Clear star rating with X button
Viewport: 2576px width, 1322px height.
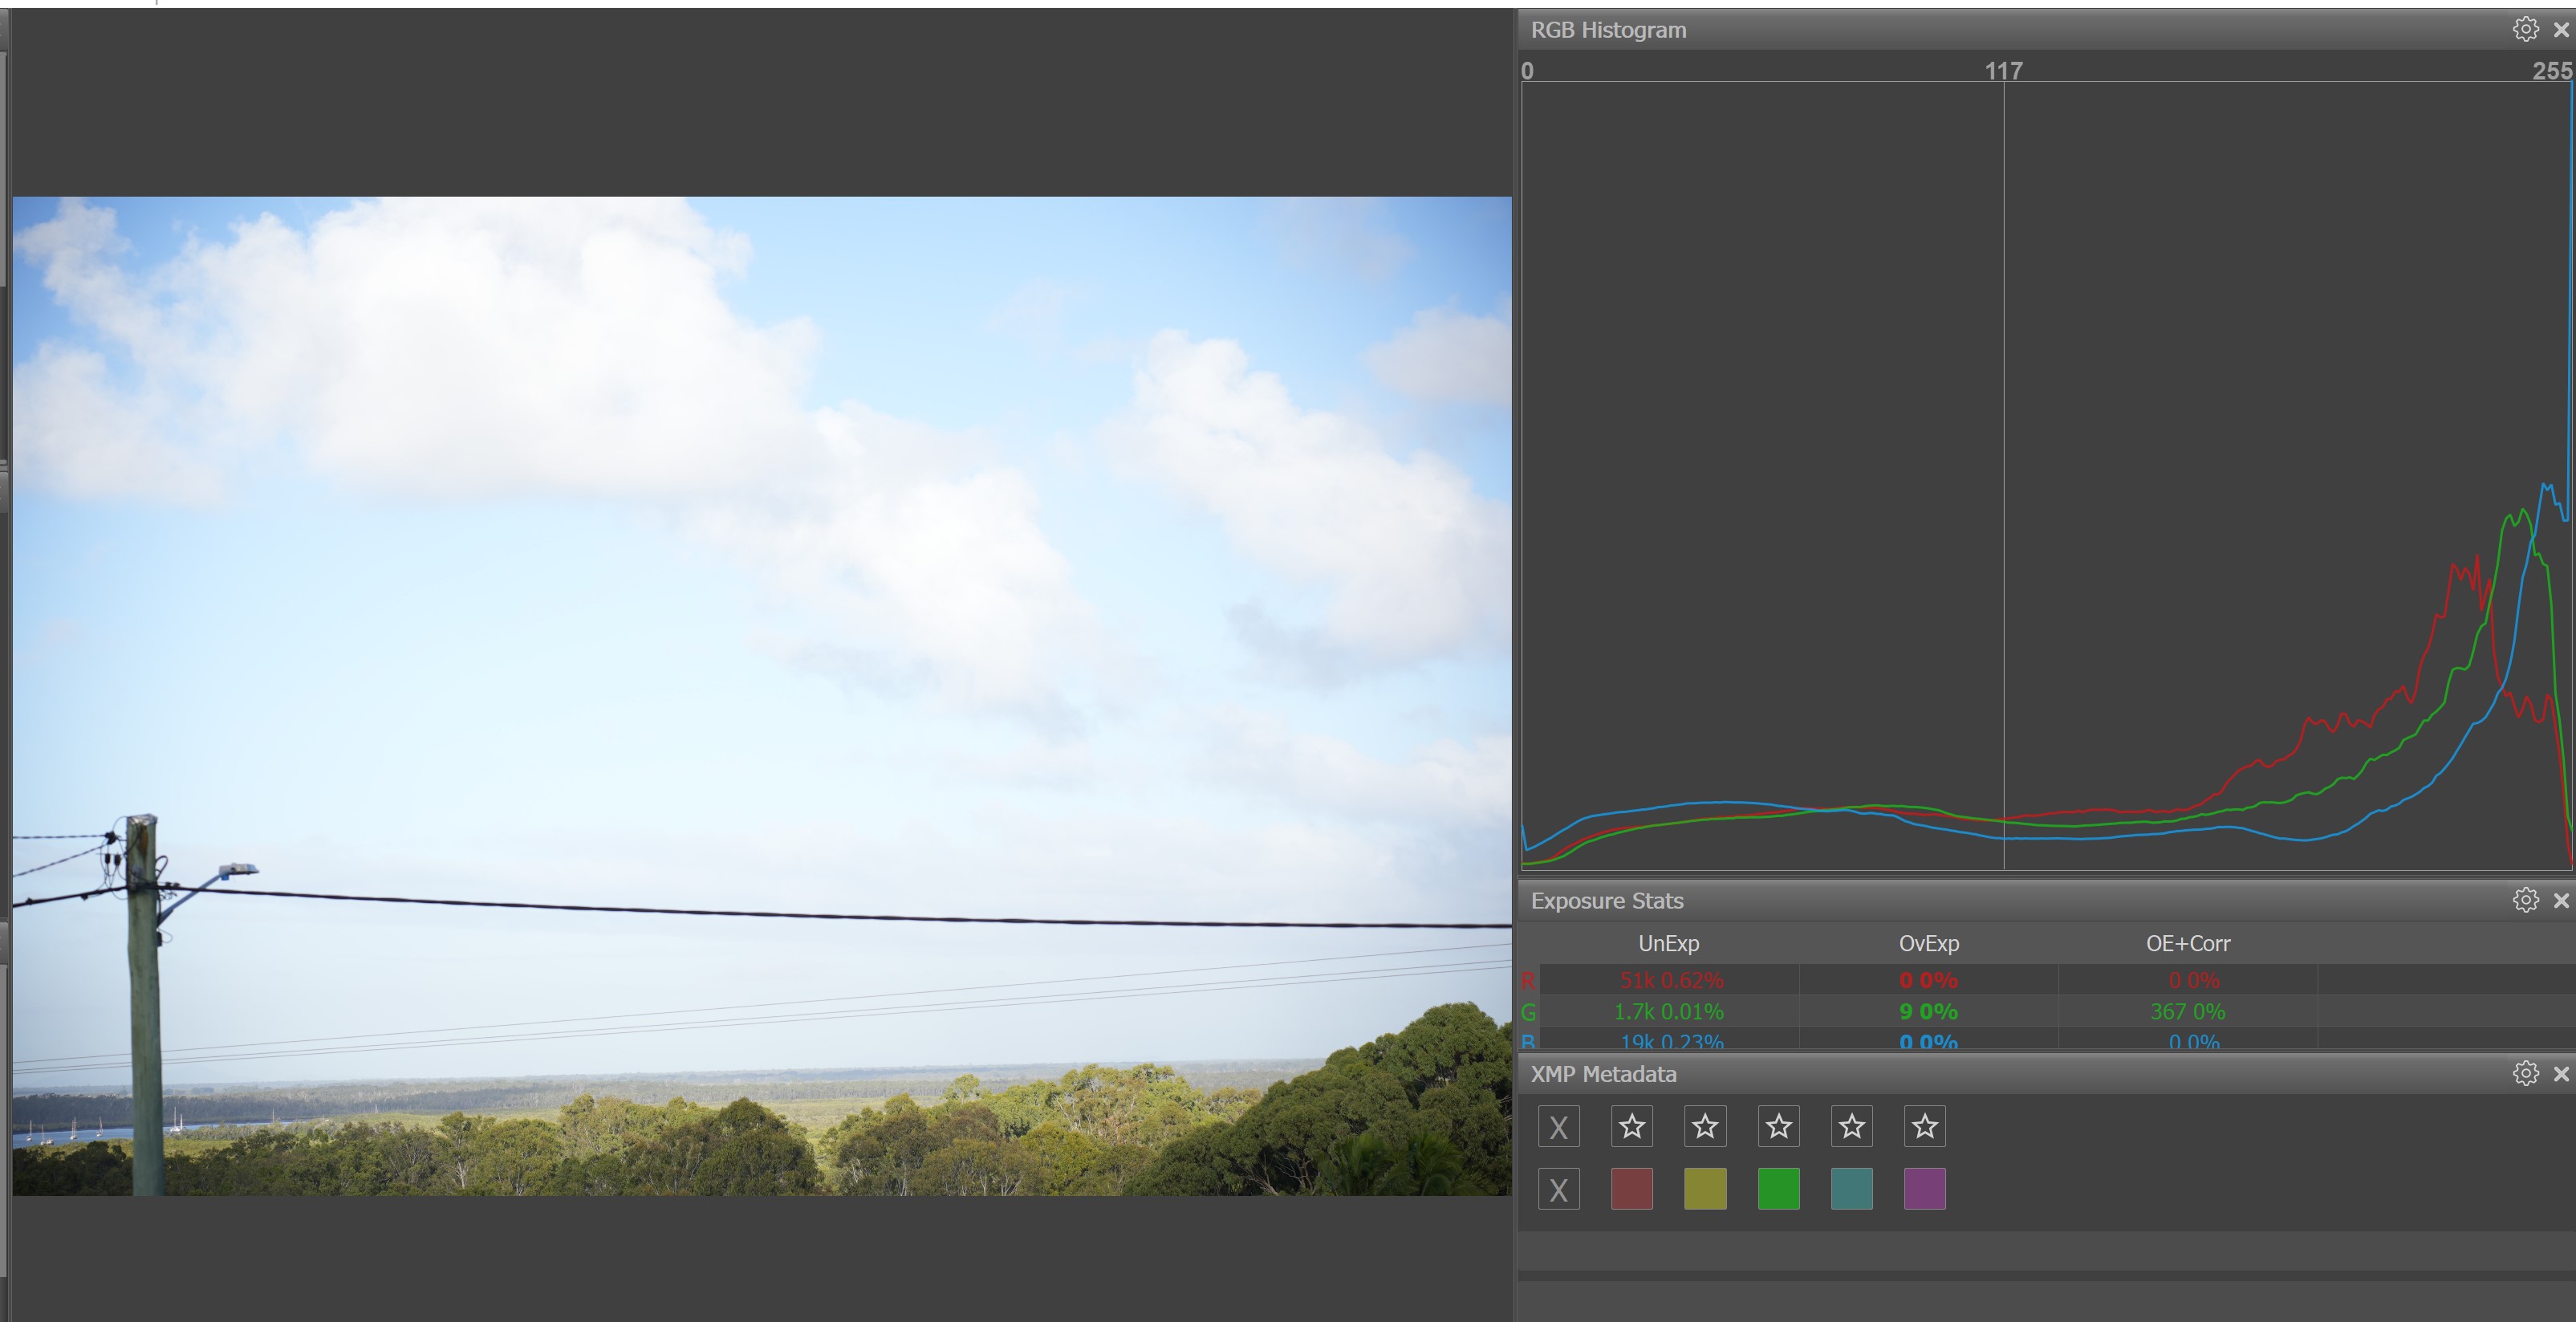(1558, 1127)
